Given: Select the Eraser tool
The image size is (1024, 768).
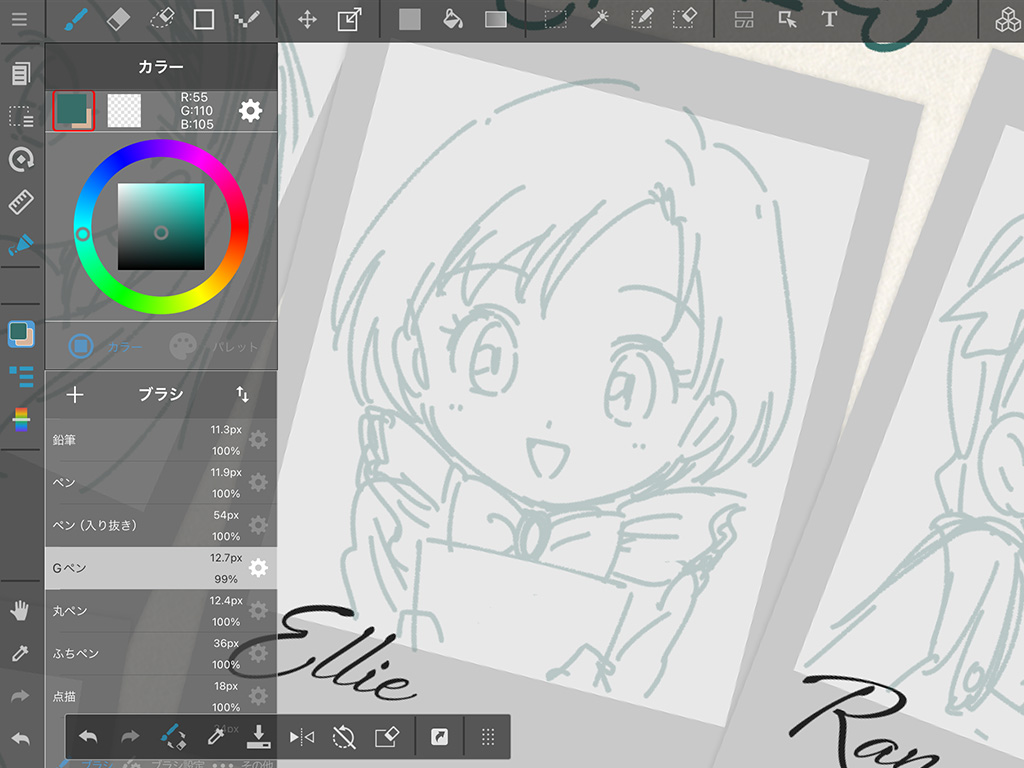Looking at the screenshot, I should click(x=118, y=20).
